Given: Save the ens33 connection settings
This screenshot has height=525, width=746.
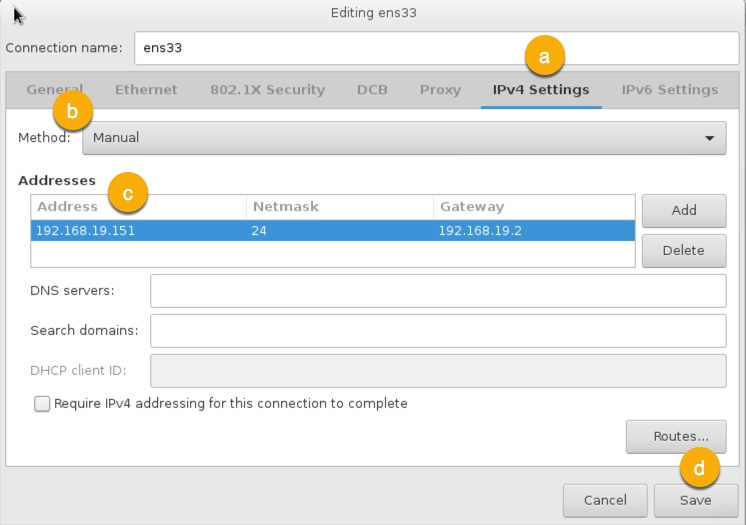Looking at the screenshot, I should 696,500.
